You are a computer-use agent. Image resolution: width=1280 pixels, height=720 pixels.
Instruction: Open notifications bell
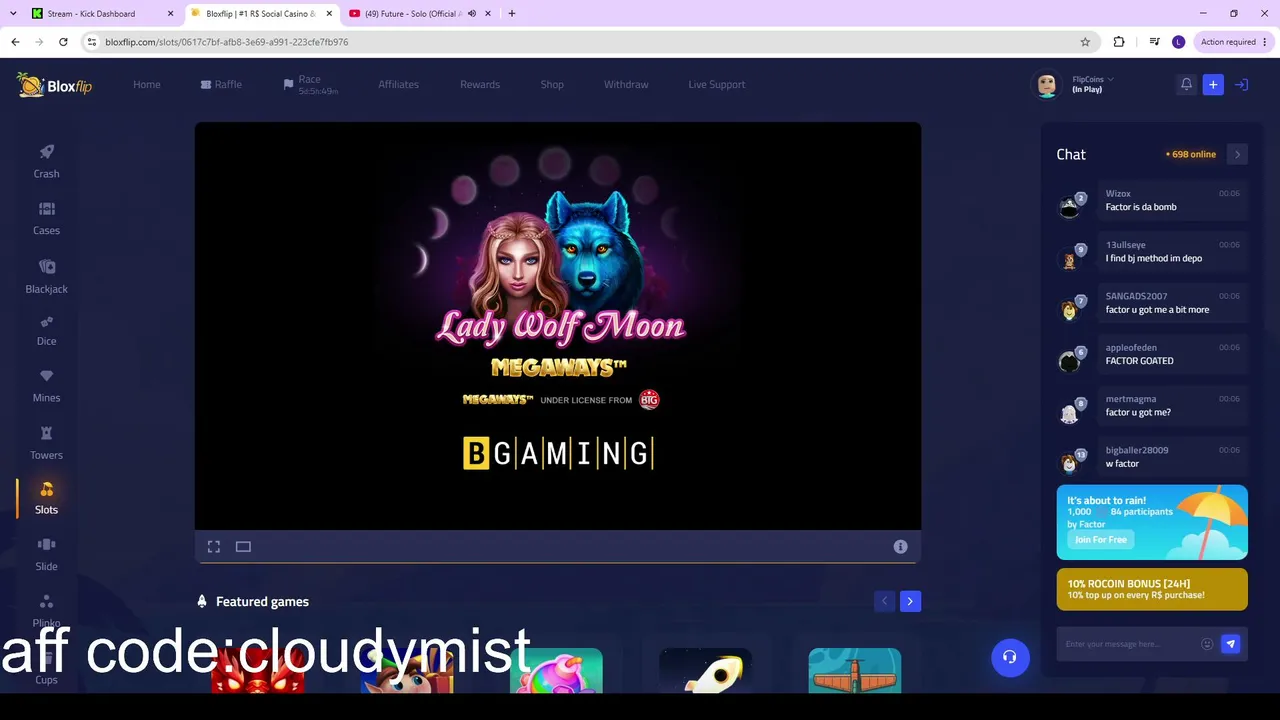click(x=1186, y=85)
